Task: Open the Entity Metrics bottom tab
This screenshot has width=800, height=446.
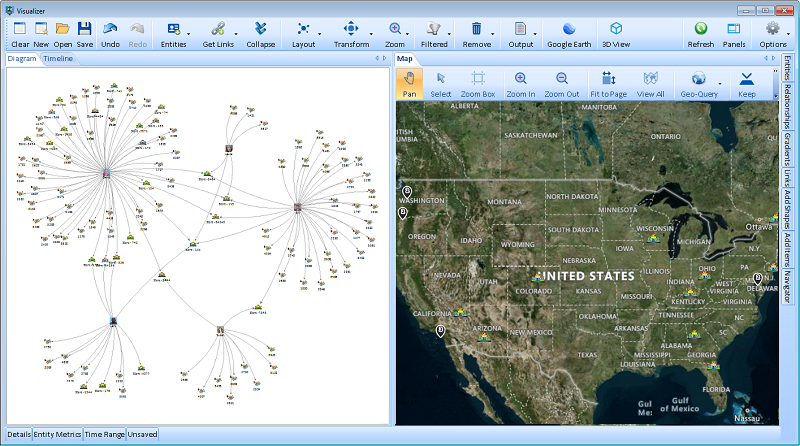Action: click(x=57, y=435)
